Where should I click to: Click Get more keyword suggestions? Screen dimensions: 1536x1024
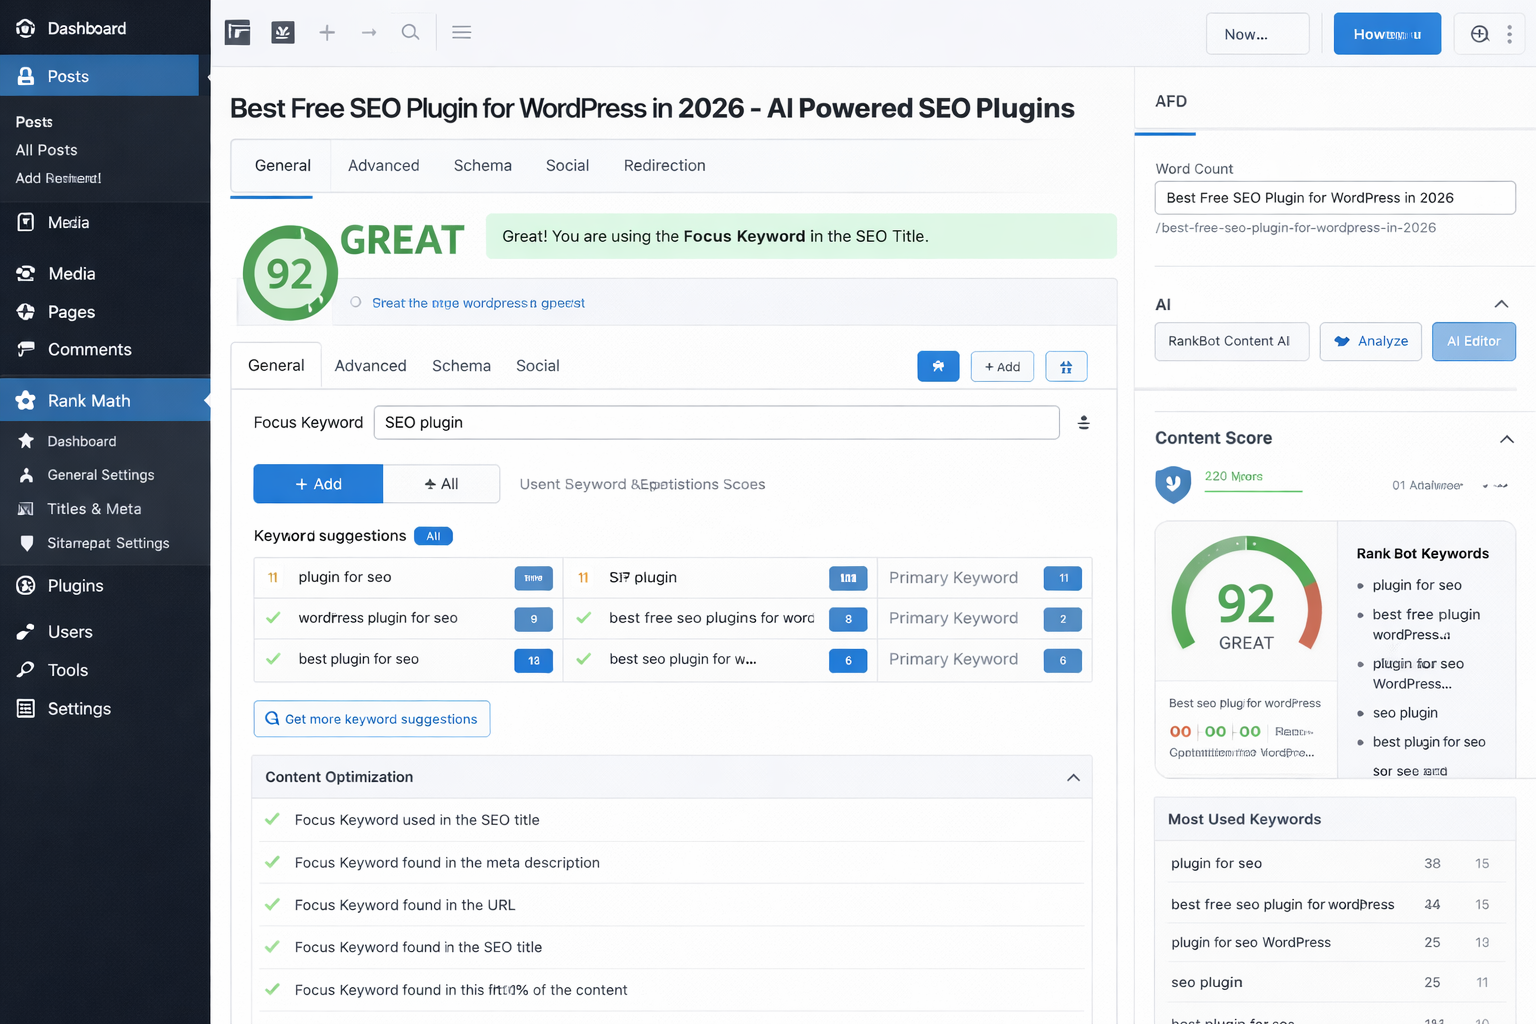[372, 719]
